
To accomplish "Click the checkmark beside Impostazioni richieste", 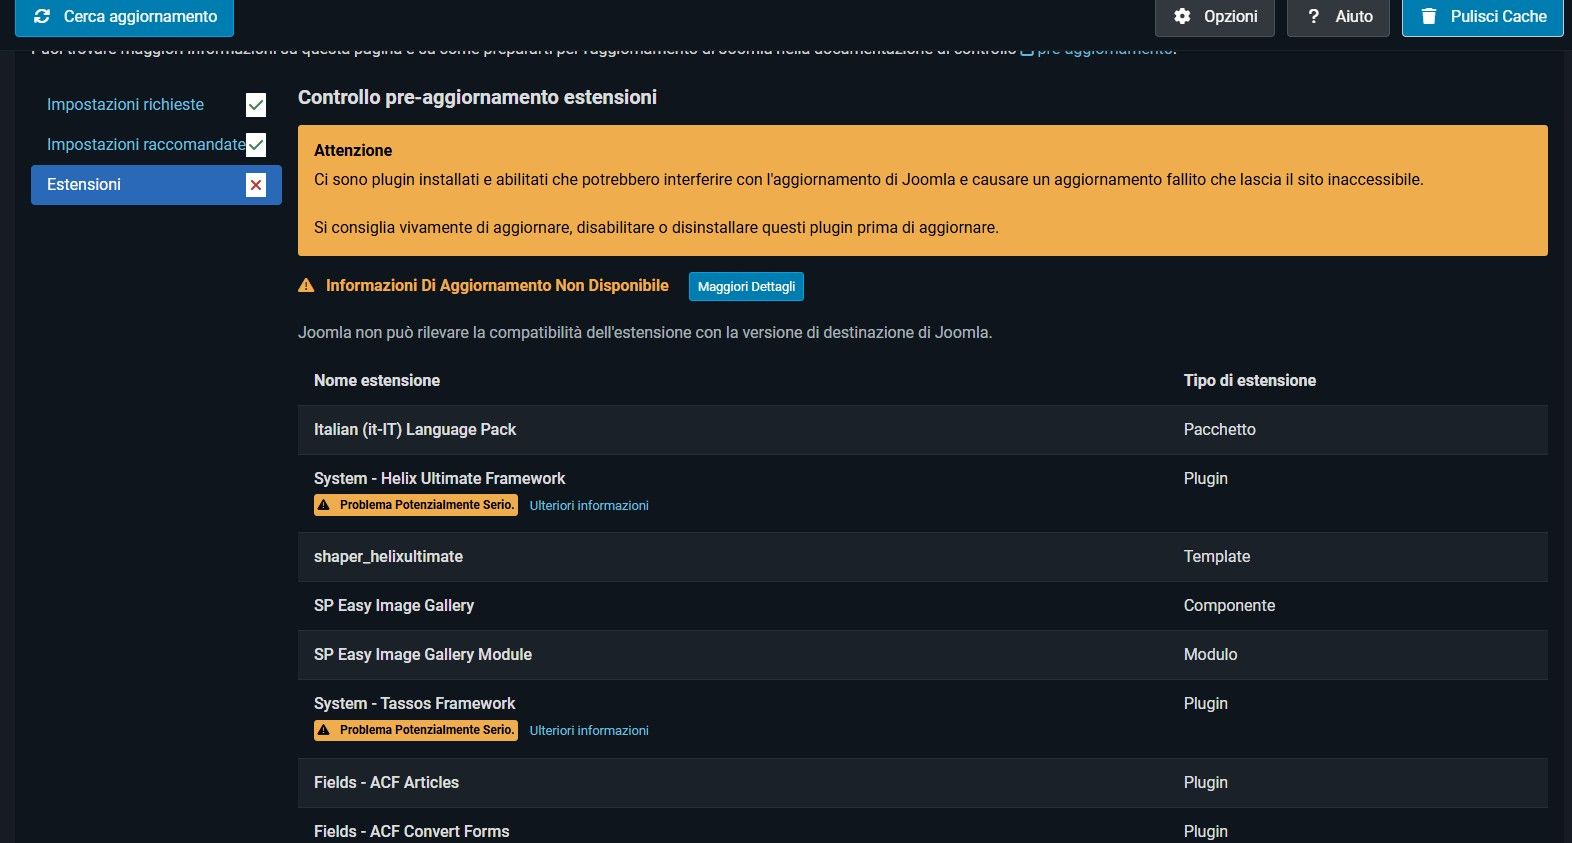I will [256, 105].
